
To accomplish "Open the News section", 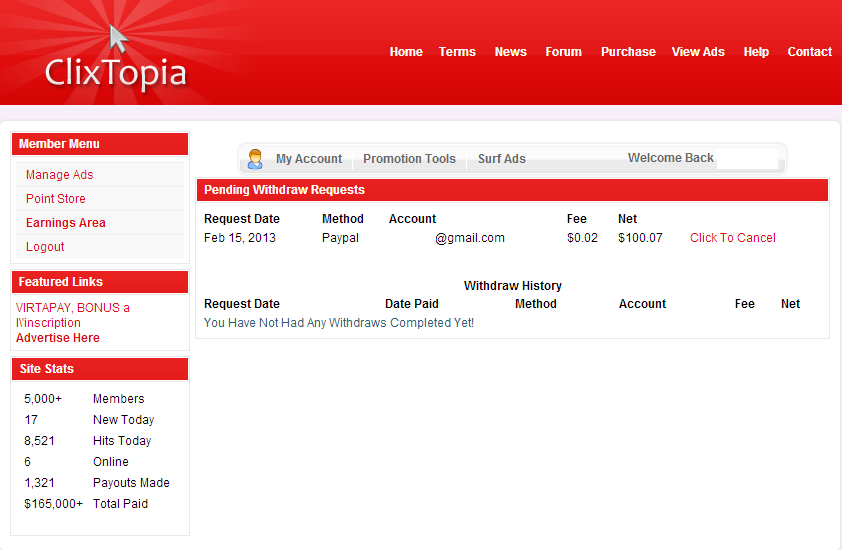I will point(510,52).
